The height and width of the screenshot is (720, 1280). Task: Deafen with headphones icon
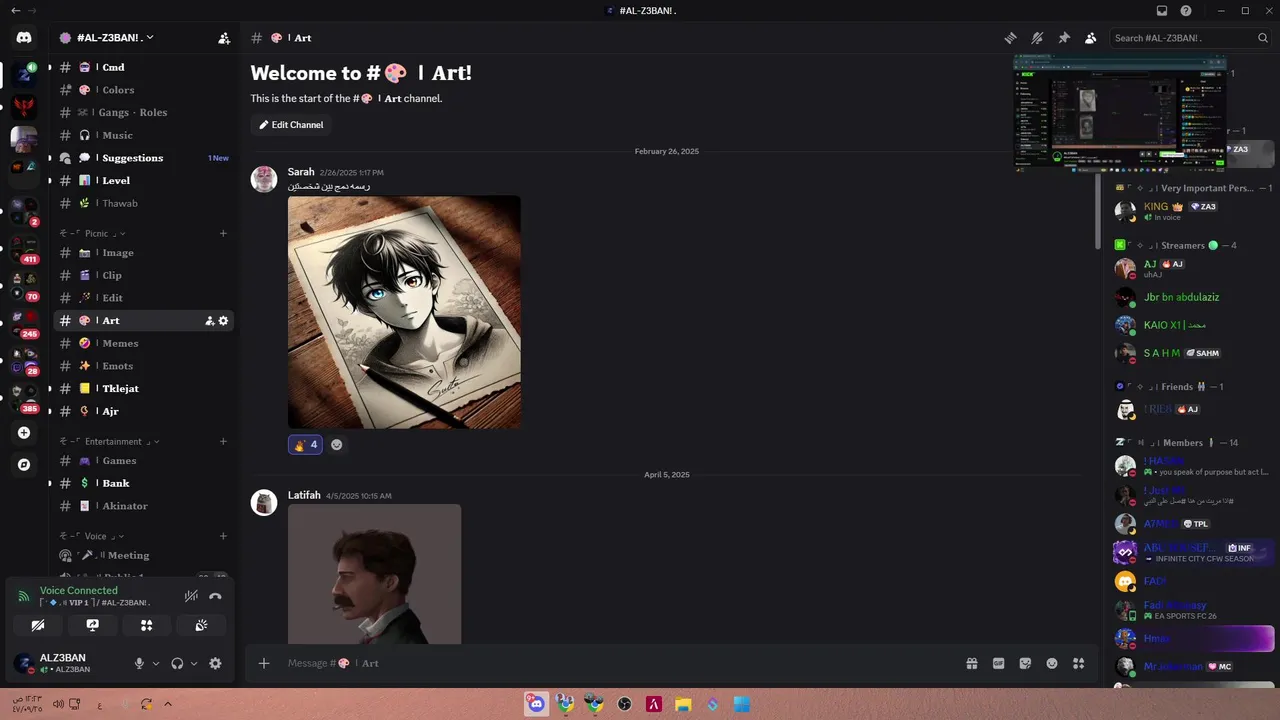coord(177,663)
